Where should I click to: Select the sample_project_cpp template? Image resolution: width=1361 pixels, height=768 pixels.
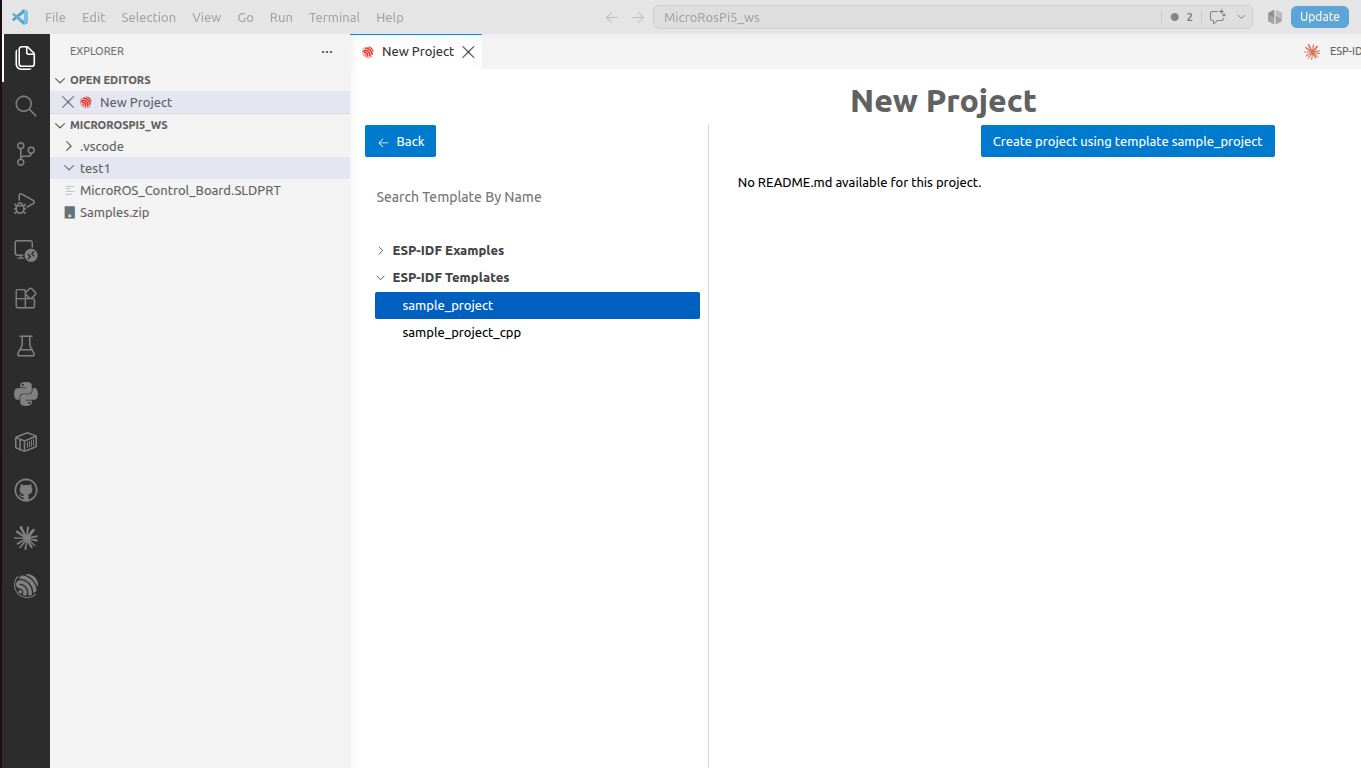click(x=537, y=332)
